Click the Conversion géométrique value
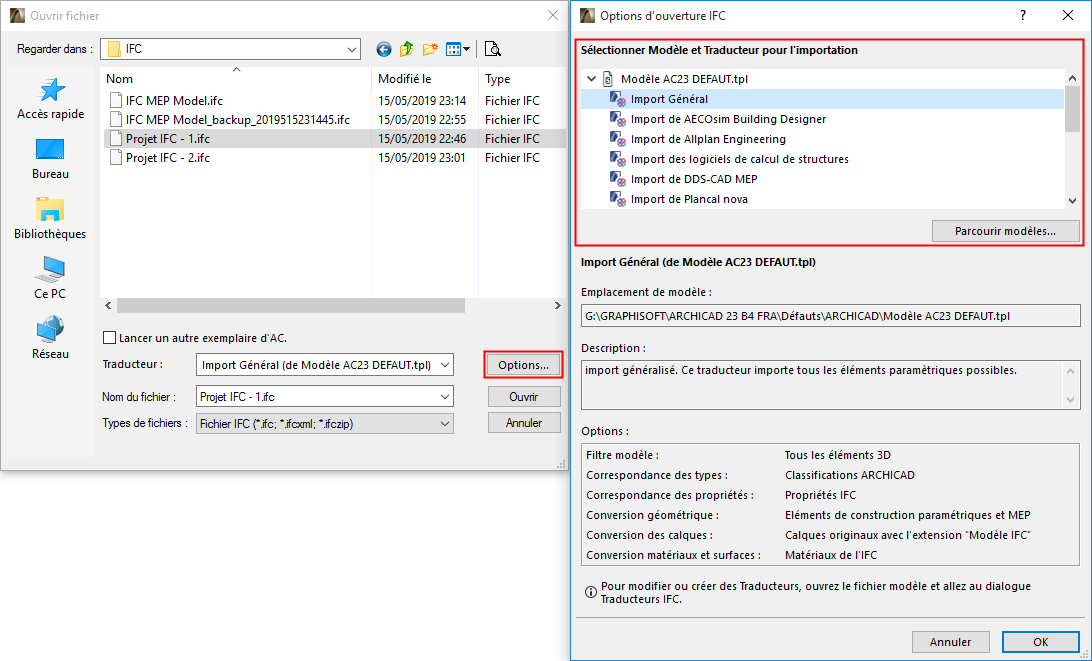Screen dimensions: 1092x661 [x=907, y=515]
